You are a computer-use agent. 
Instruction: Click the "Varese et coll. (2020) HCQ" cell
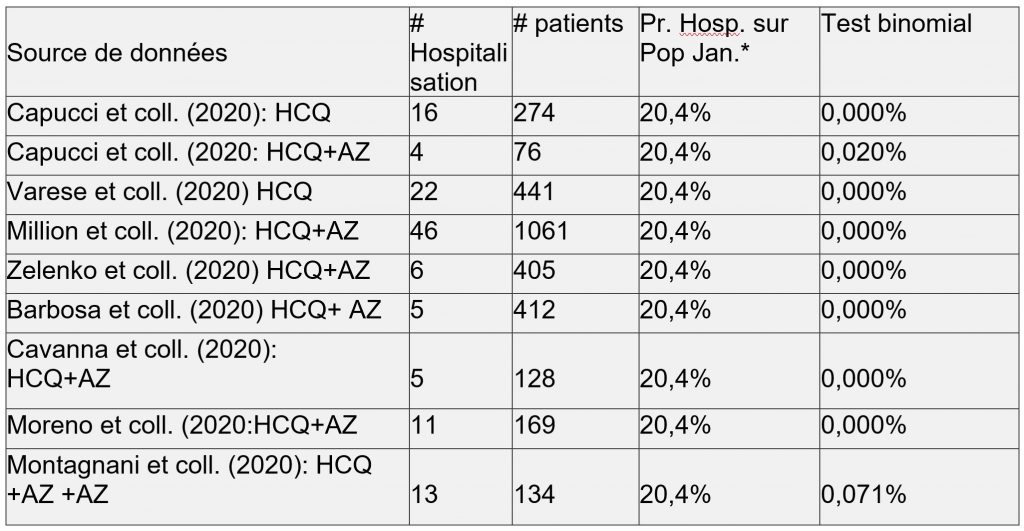point(159,191)
